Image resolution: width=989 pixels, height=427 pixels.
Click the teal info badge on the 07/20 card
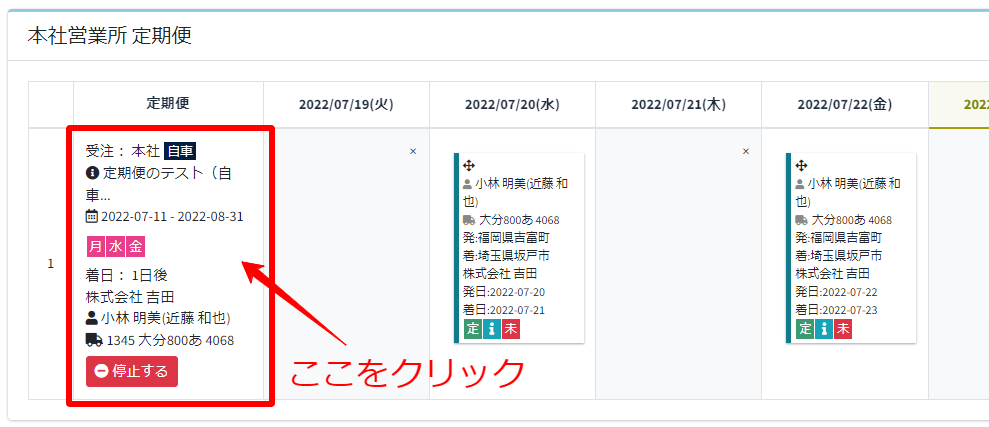click(x=491, y=329)
